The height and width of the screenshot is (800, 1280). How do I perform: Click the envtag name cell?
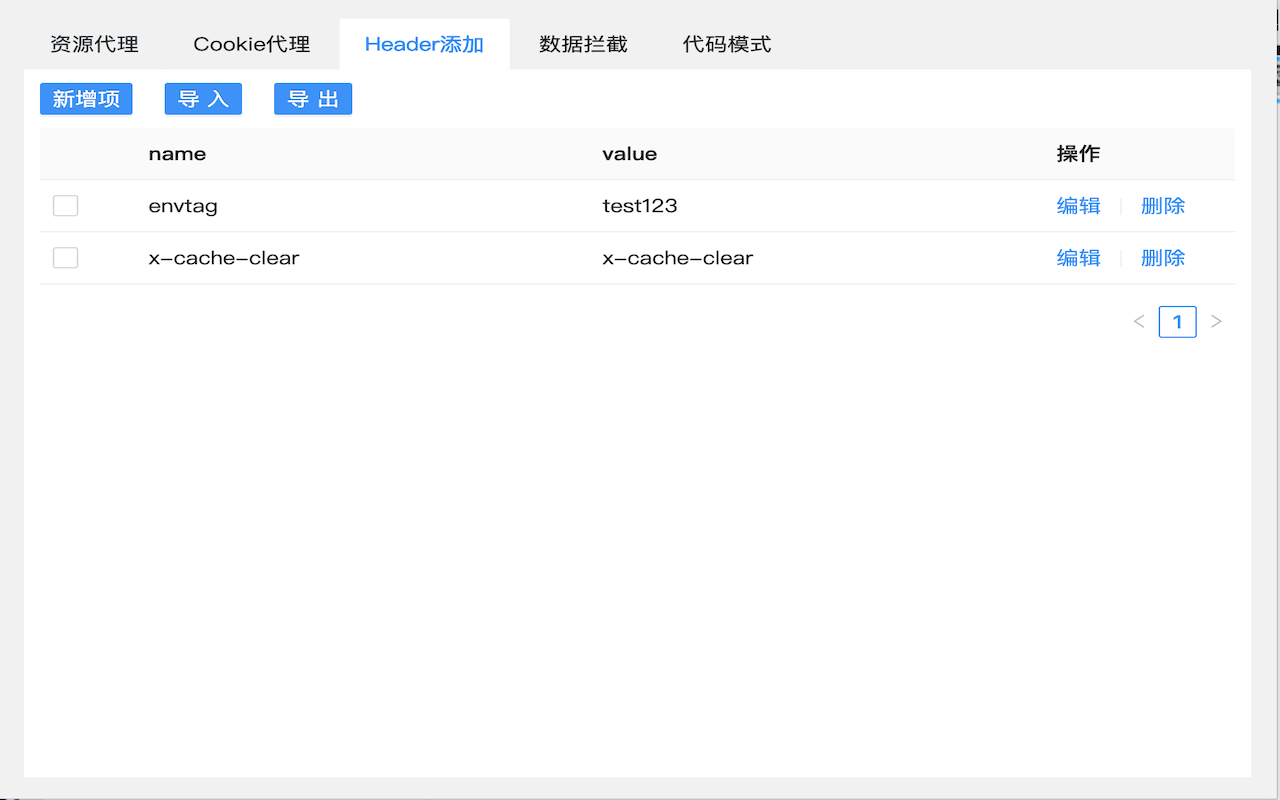[x=183, y=205]
